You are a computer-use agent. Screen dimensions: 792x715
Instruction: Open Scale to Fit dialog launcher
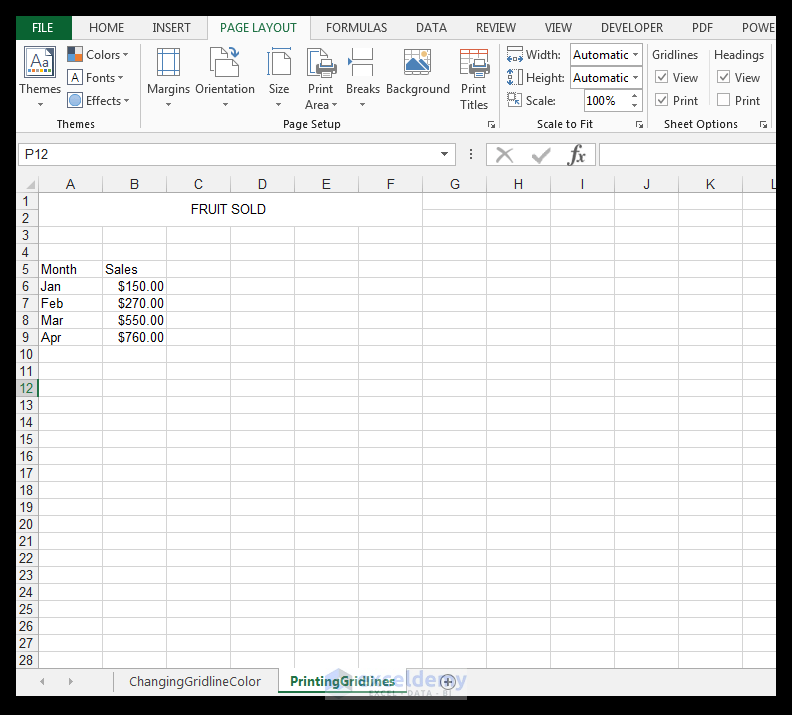(x=639, y=124)
